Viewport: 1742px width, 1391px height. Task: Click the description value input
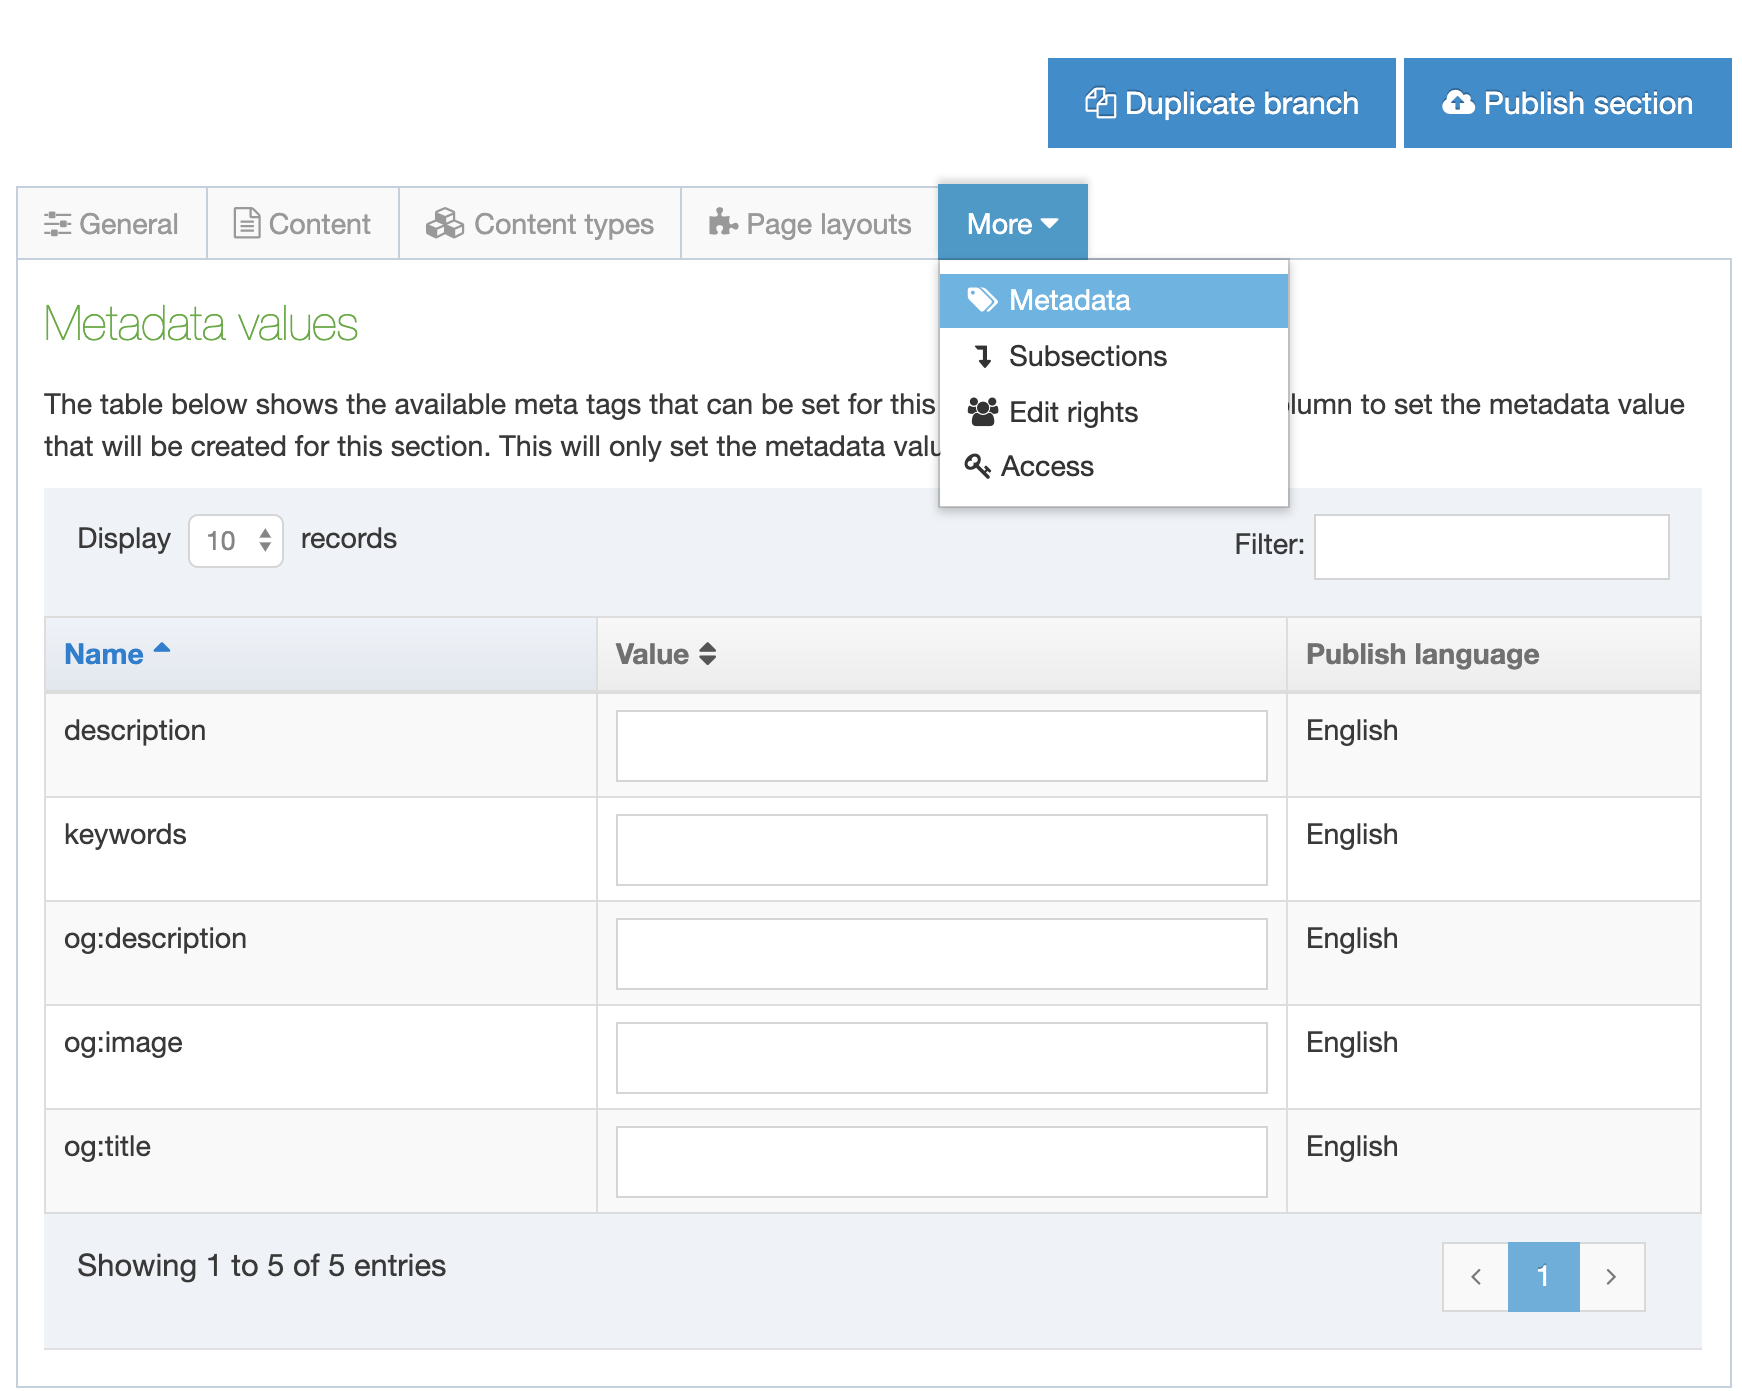941,746
